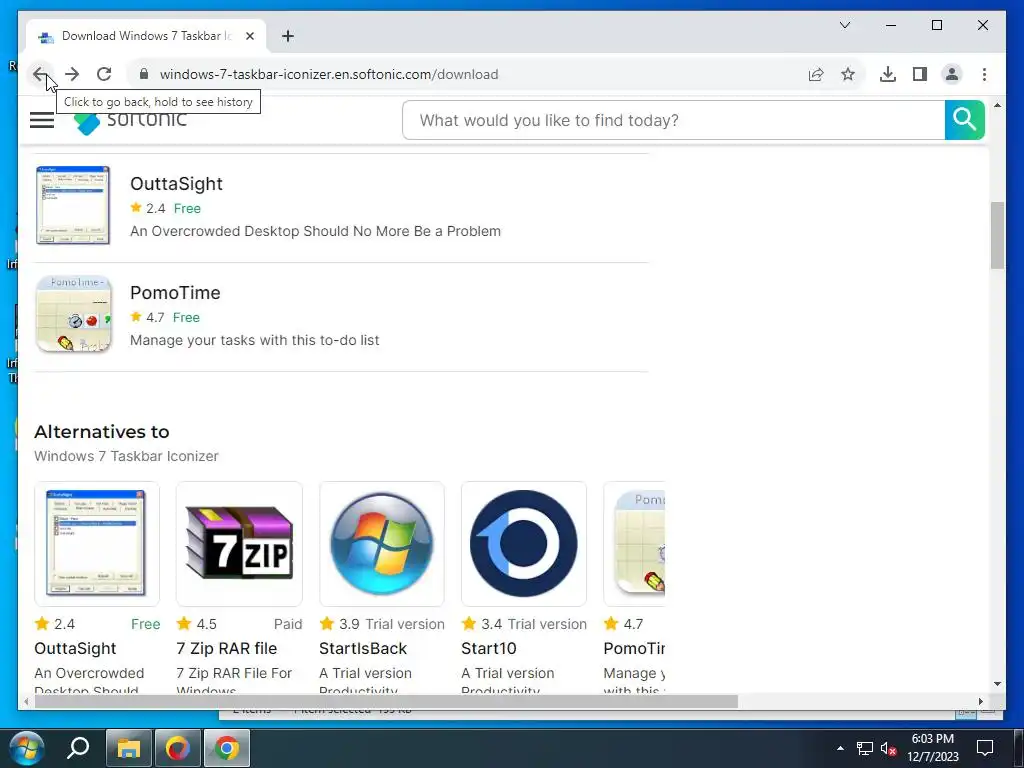Open the OuttaSight list thumbnail
Screen dimensions: 1024x768
coord(73,205)
